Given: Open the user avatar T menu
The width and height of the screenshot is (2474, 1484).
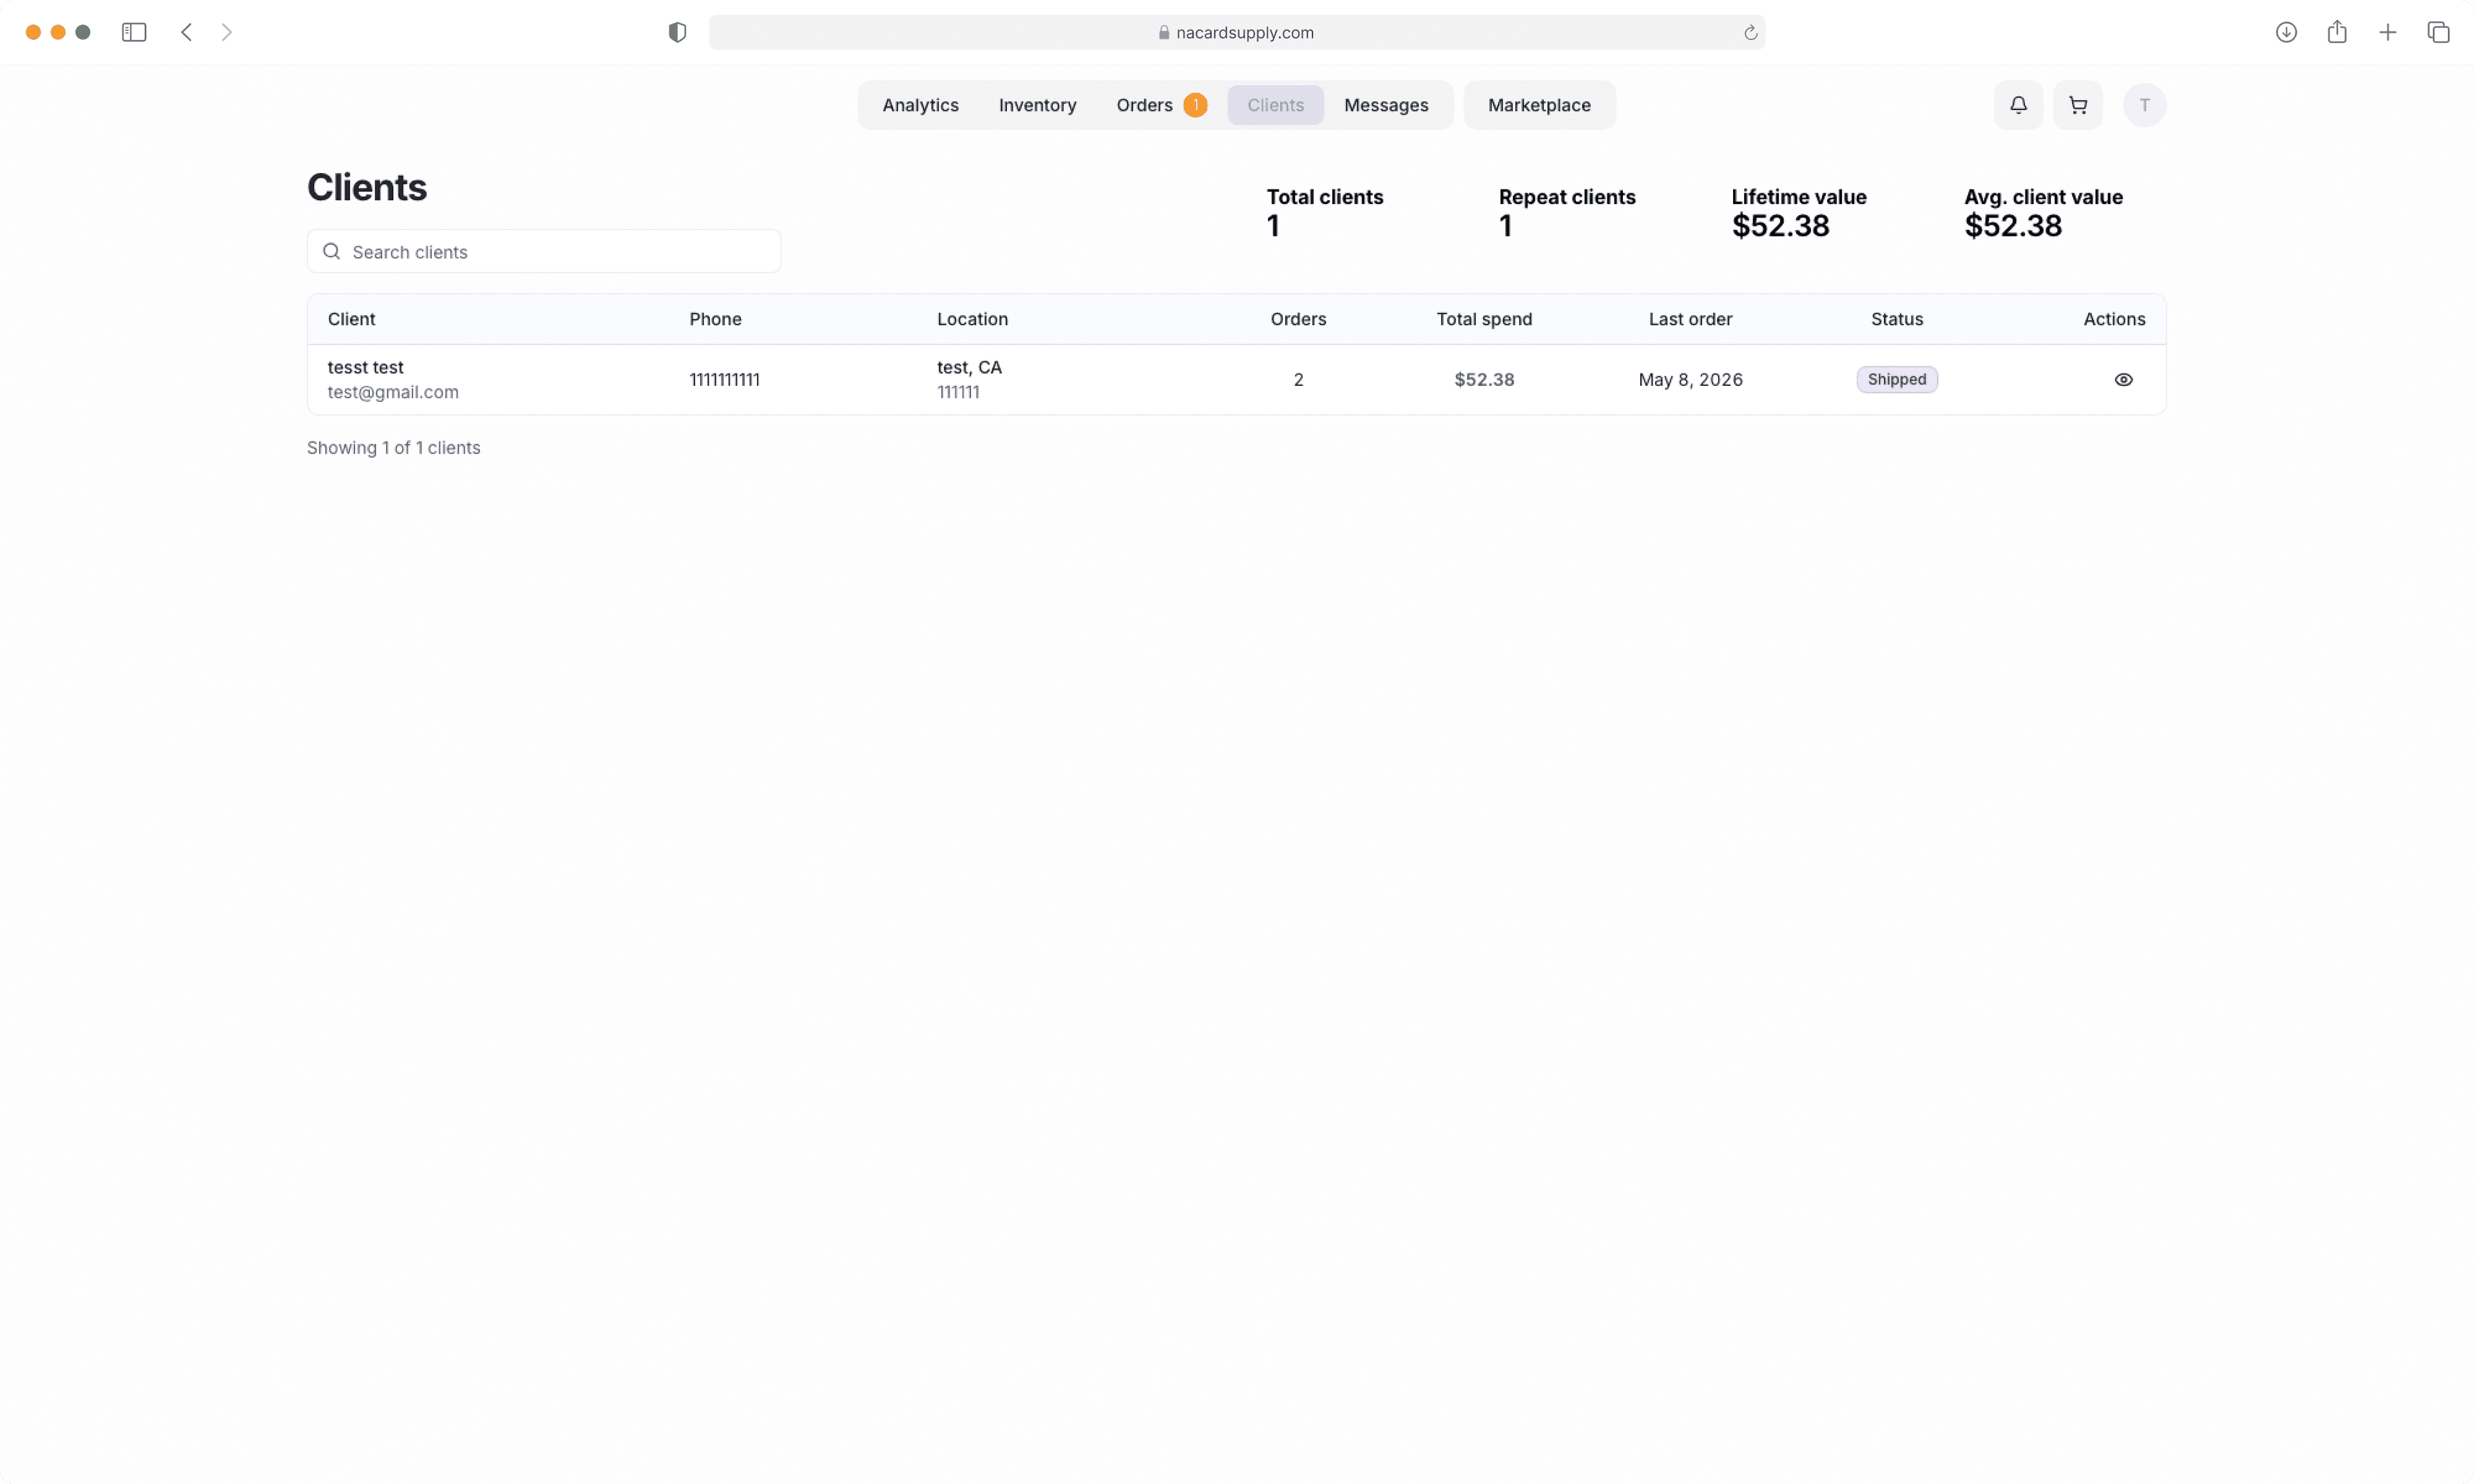Looking at the screenshot, I should (2144, 105).
